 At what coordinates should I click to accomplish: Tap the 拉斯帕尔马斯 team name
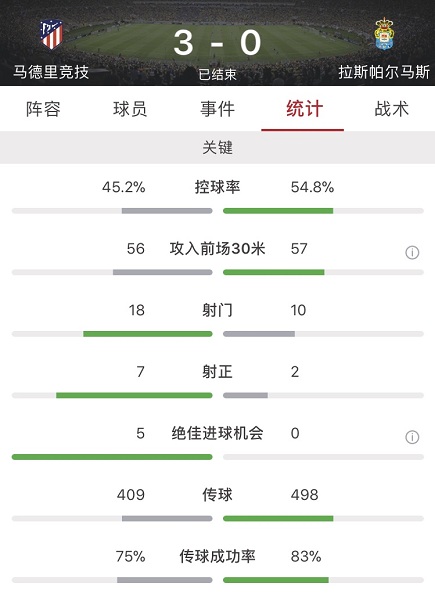tap(384, 72)
